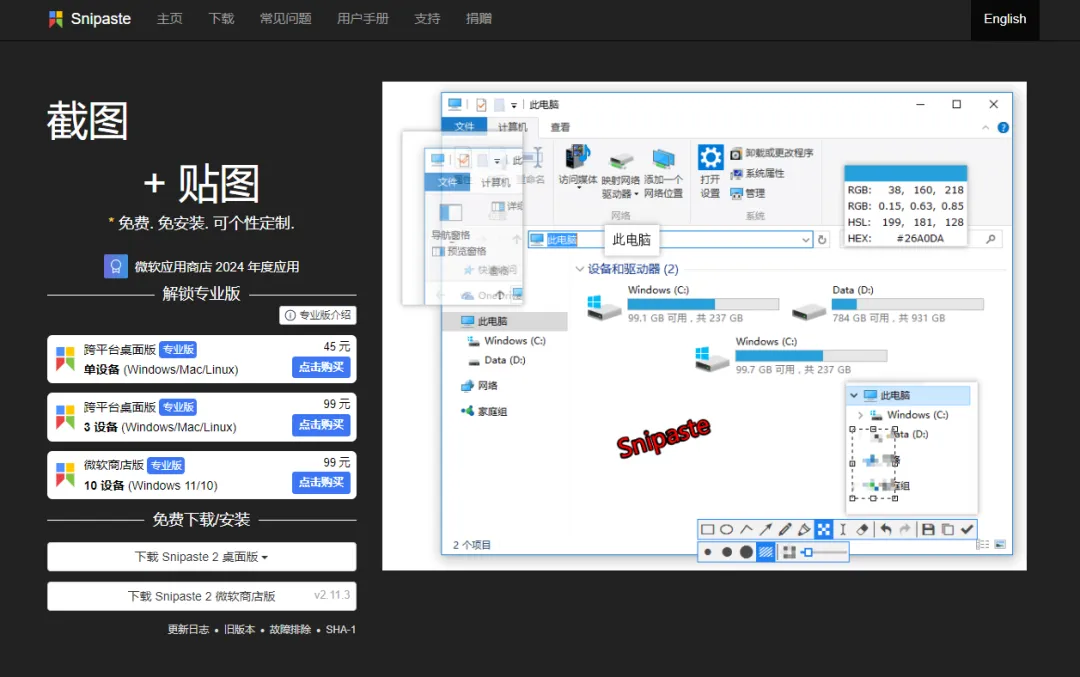Collapse the 设备和驱动器 (2) group
This screenshot has height=677, width=1080.
580,269
